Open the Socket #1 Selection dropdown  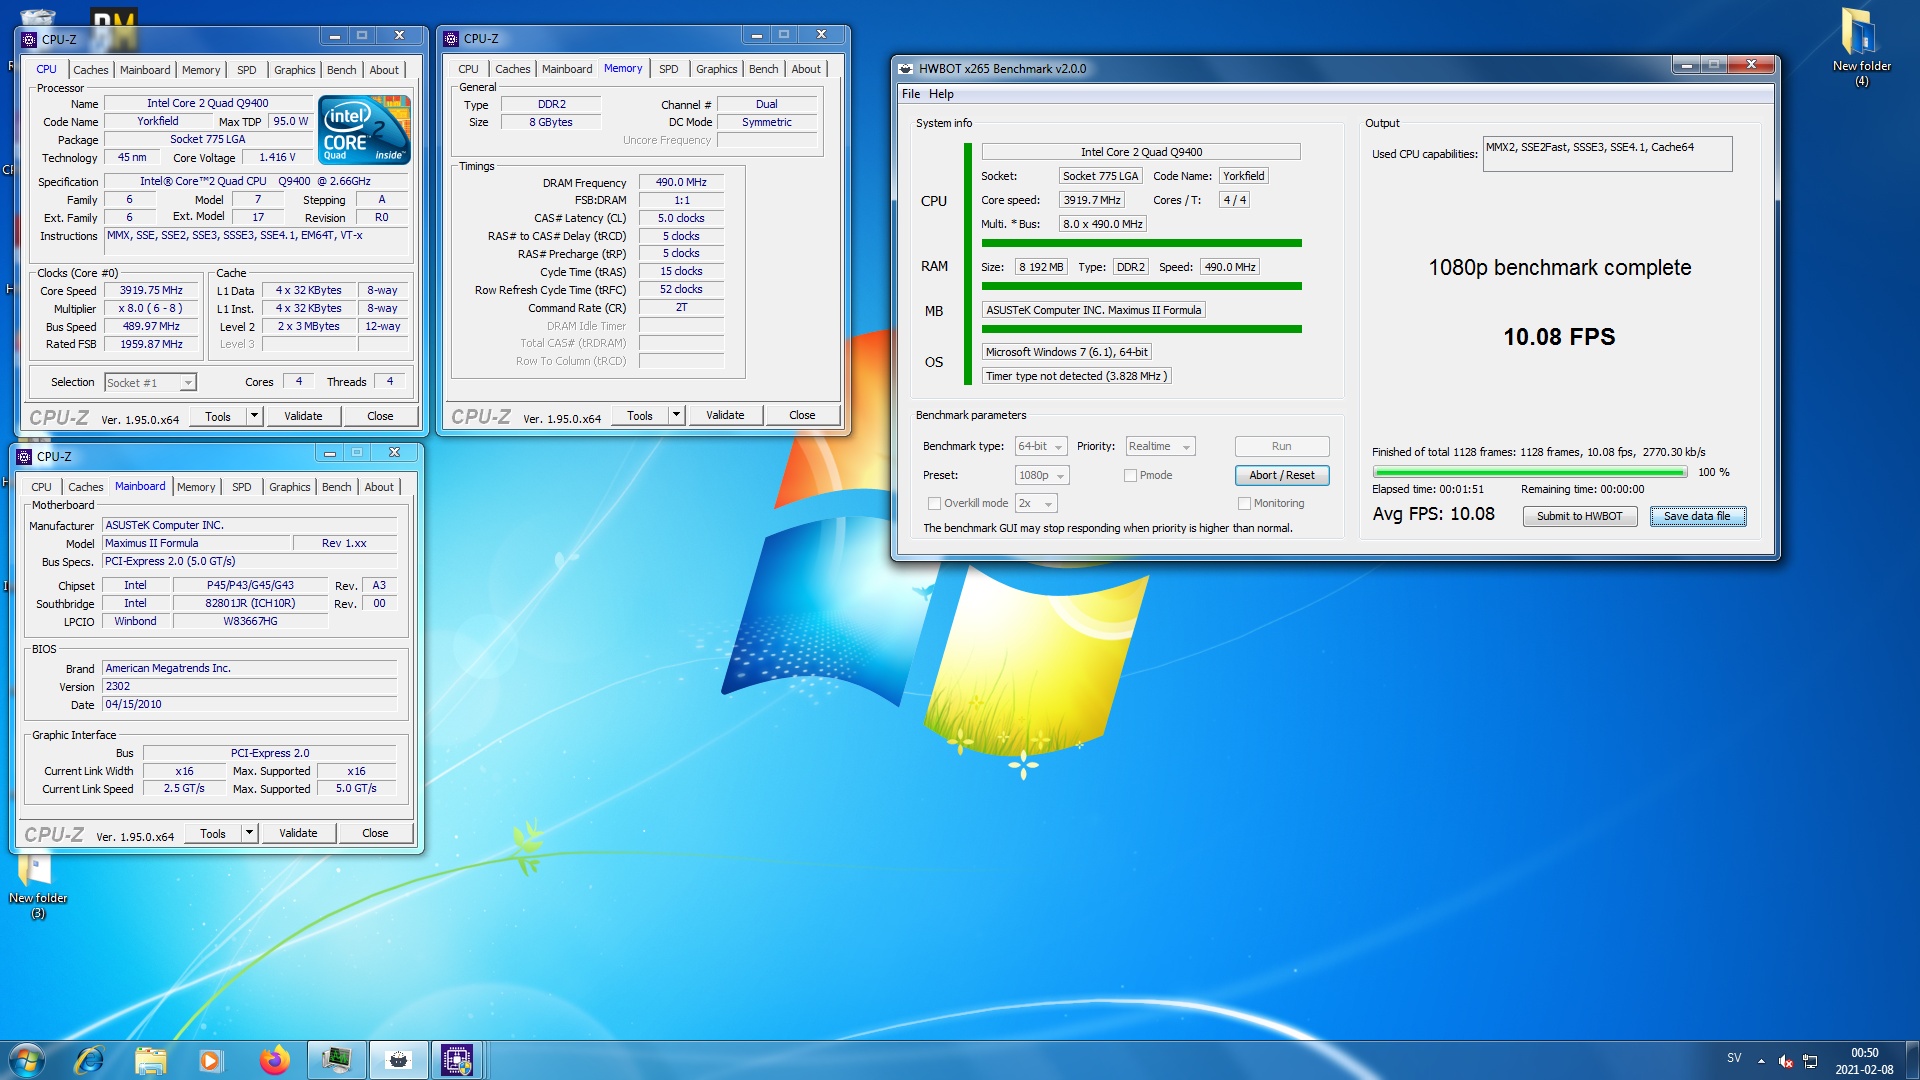click(150, 383)
